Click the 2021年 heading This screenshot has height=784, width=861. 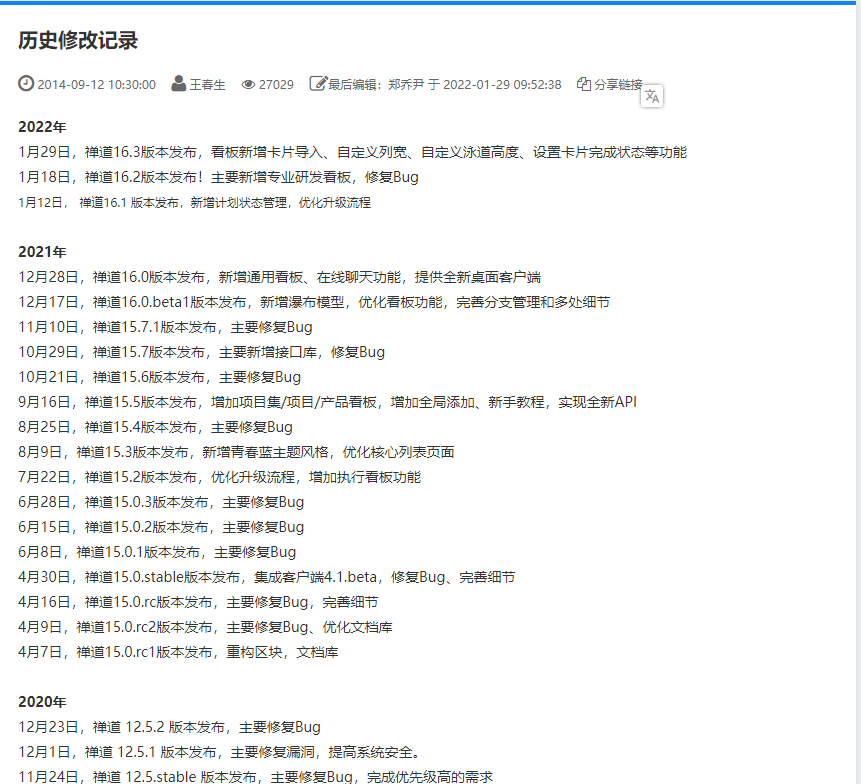pyautogui.click(x=42, y=252)
